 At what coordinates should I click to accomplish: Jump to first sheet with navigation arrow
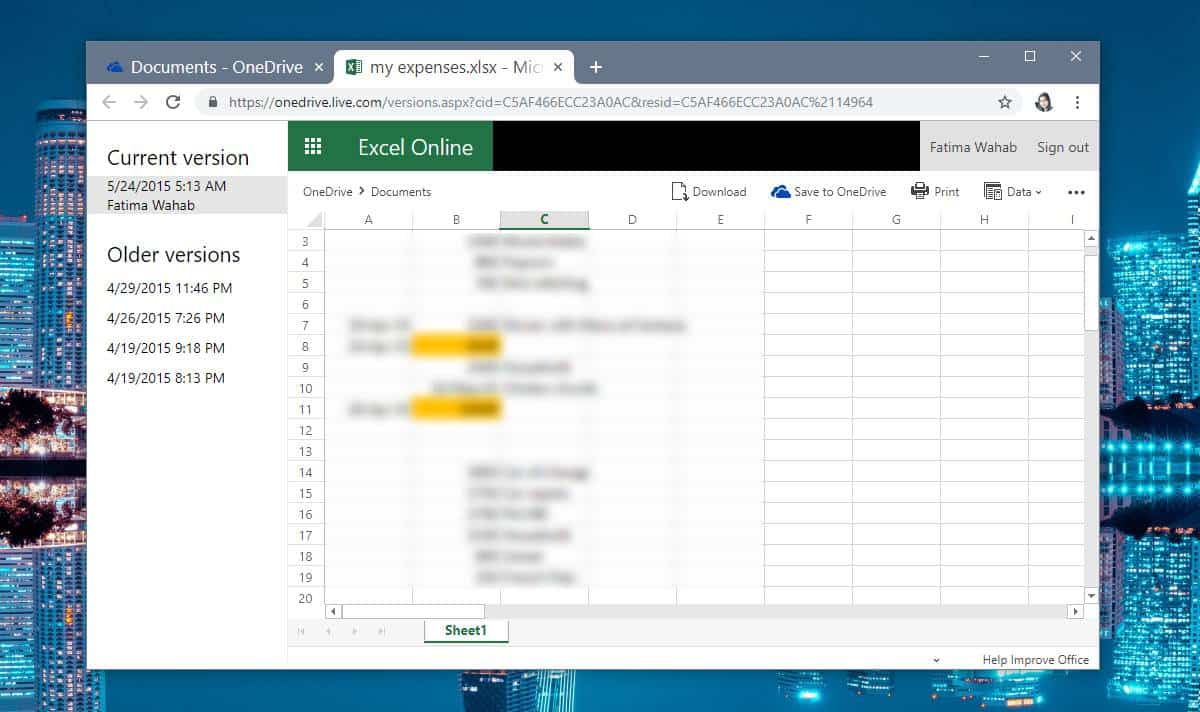(301, 631)
